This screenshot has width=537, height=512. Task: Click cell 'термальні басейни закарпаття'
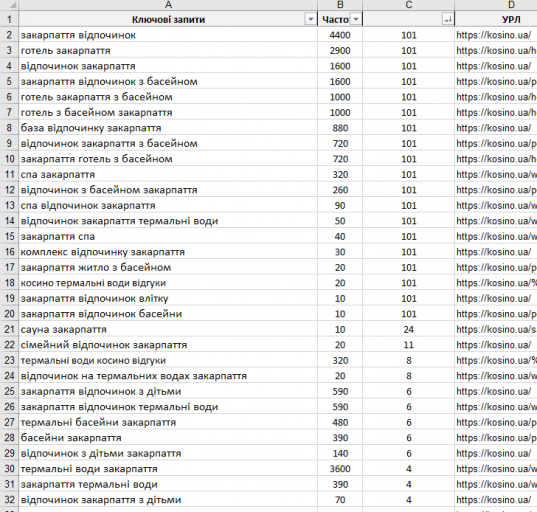click(168, 423)
